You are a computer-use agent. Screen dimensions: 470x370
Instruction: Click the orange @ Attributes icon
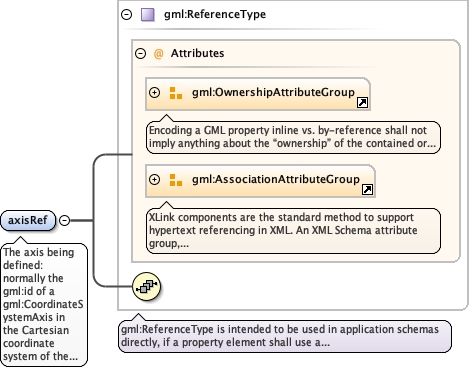pos(159,53)
